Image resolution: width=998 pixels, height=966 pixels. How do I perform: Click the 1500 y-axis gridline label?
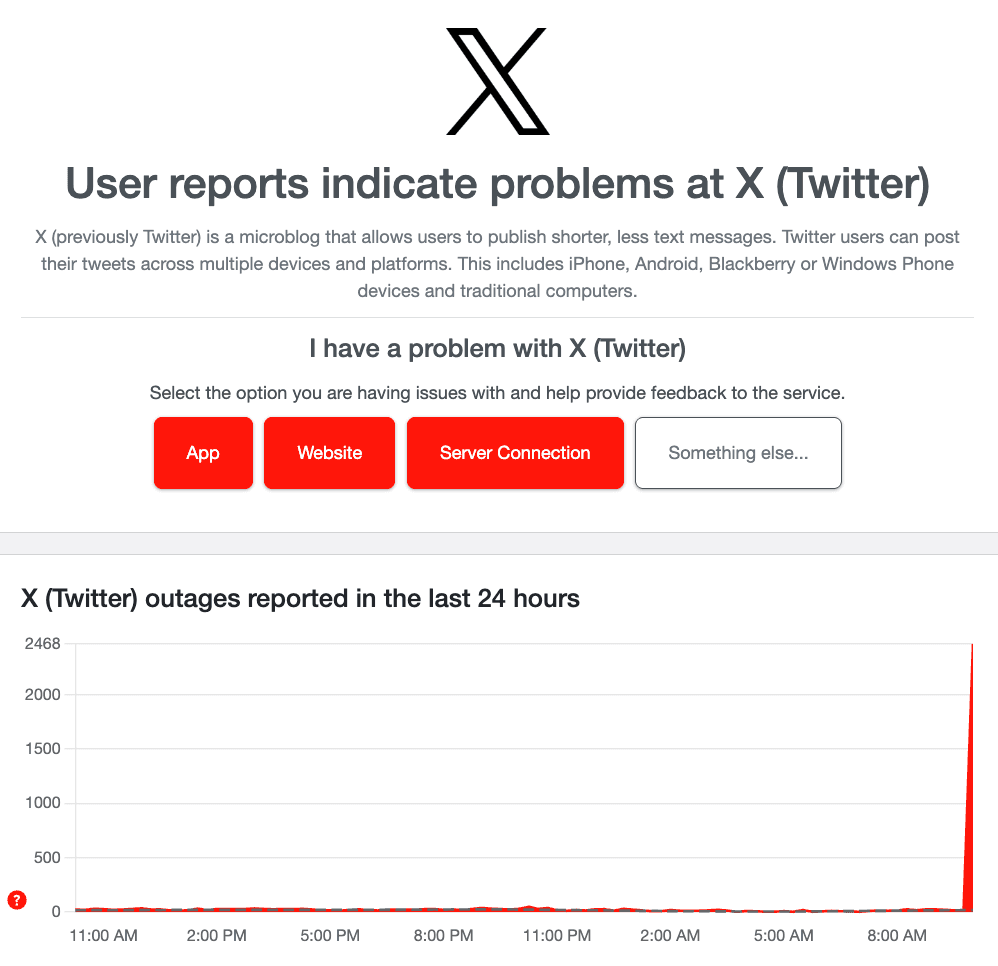pyautogui.click(x=43, y=749)
